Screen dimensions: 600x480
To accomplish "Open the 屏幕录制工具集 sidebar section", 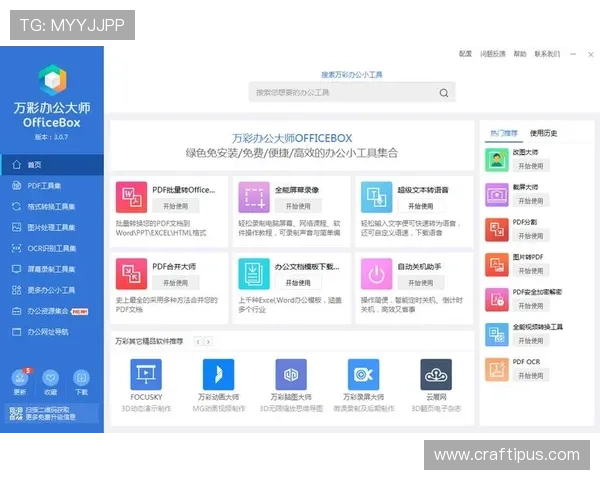I will 52,269.
